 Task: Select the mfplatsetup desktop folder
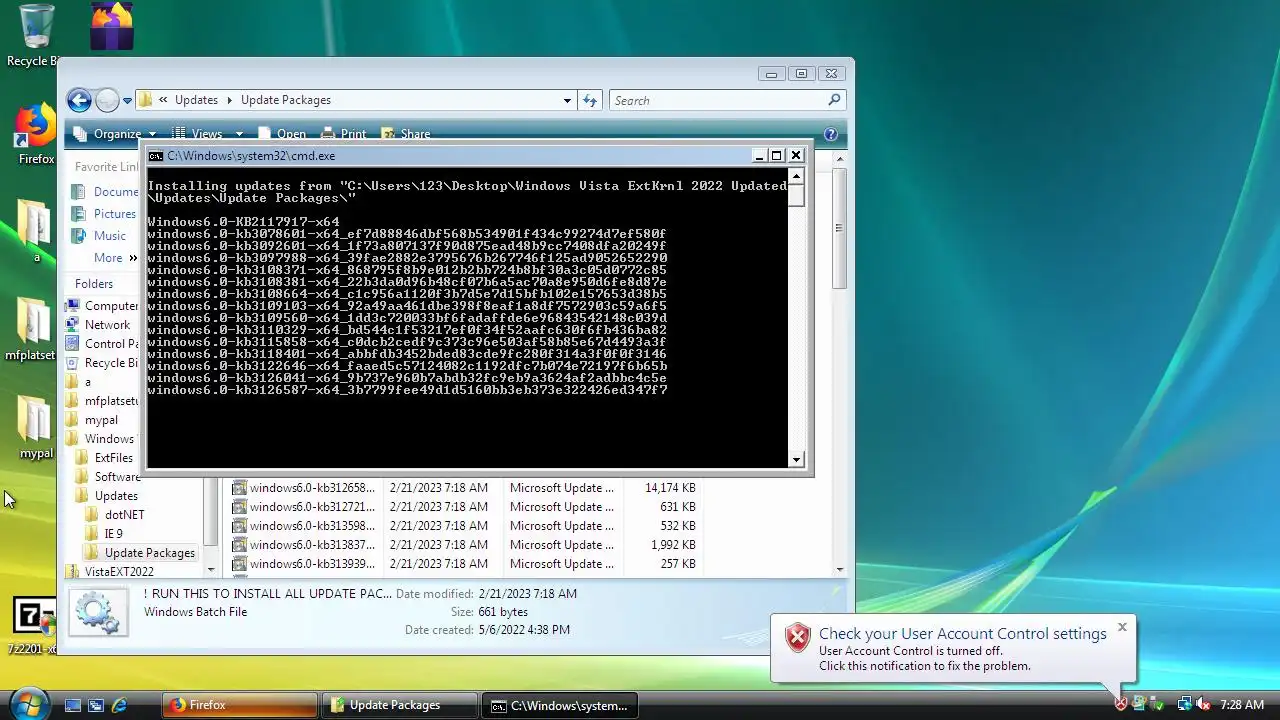(32, 330)
